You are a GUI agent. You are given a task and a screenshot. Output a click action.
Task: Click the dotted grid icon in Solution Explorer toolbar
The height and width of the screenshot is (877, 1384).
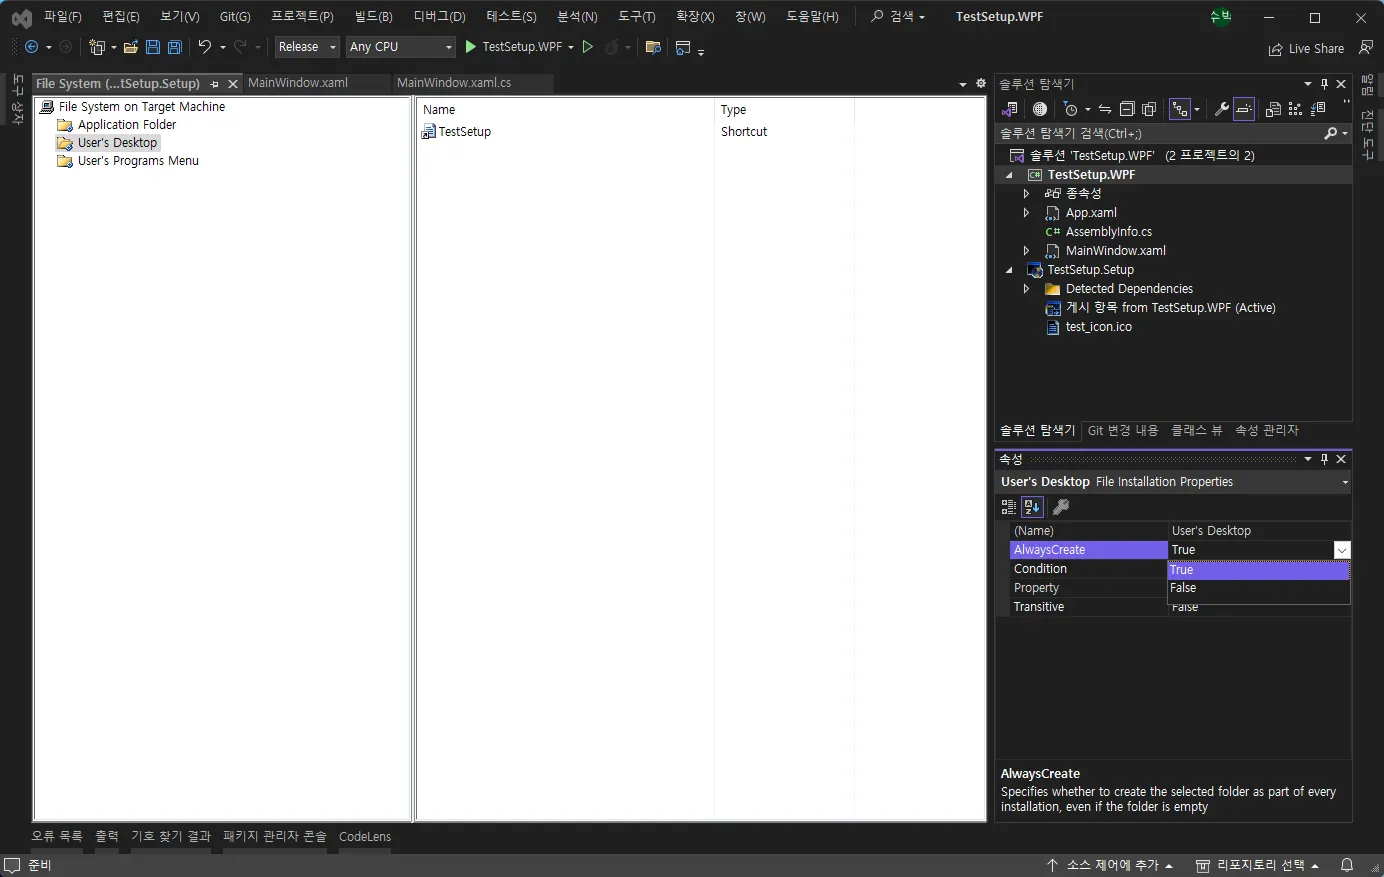click(1296, 109)
